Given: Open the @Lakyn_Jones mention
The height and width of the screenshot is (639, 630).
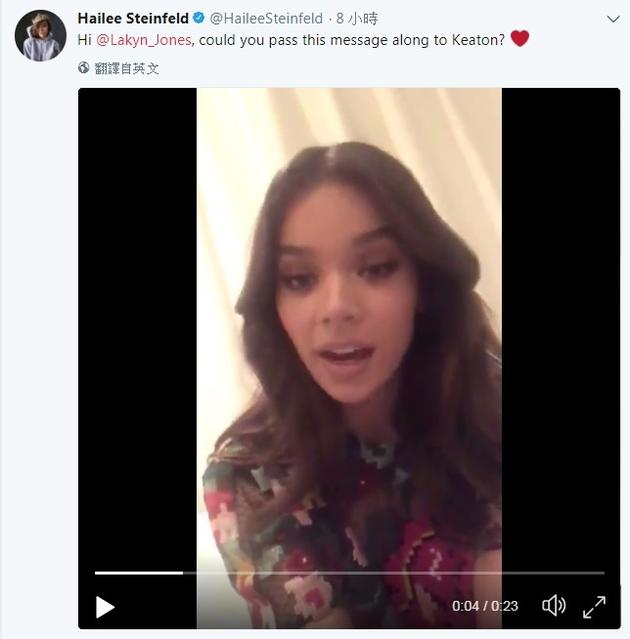Looking at the screenshot, I should [x=145, y=39].
